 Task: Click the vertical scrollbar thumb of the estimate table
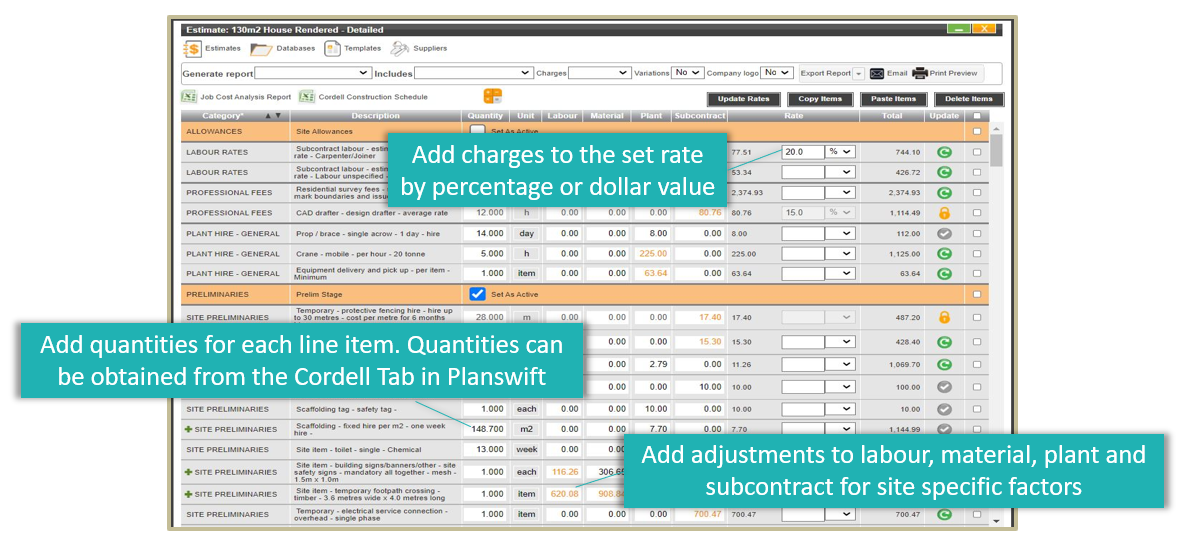pyautogui.click(x=996, y=149)
